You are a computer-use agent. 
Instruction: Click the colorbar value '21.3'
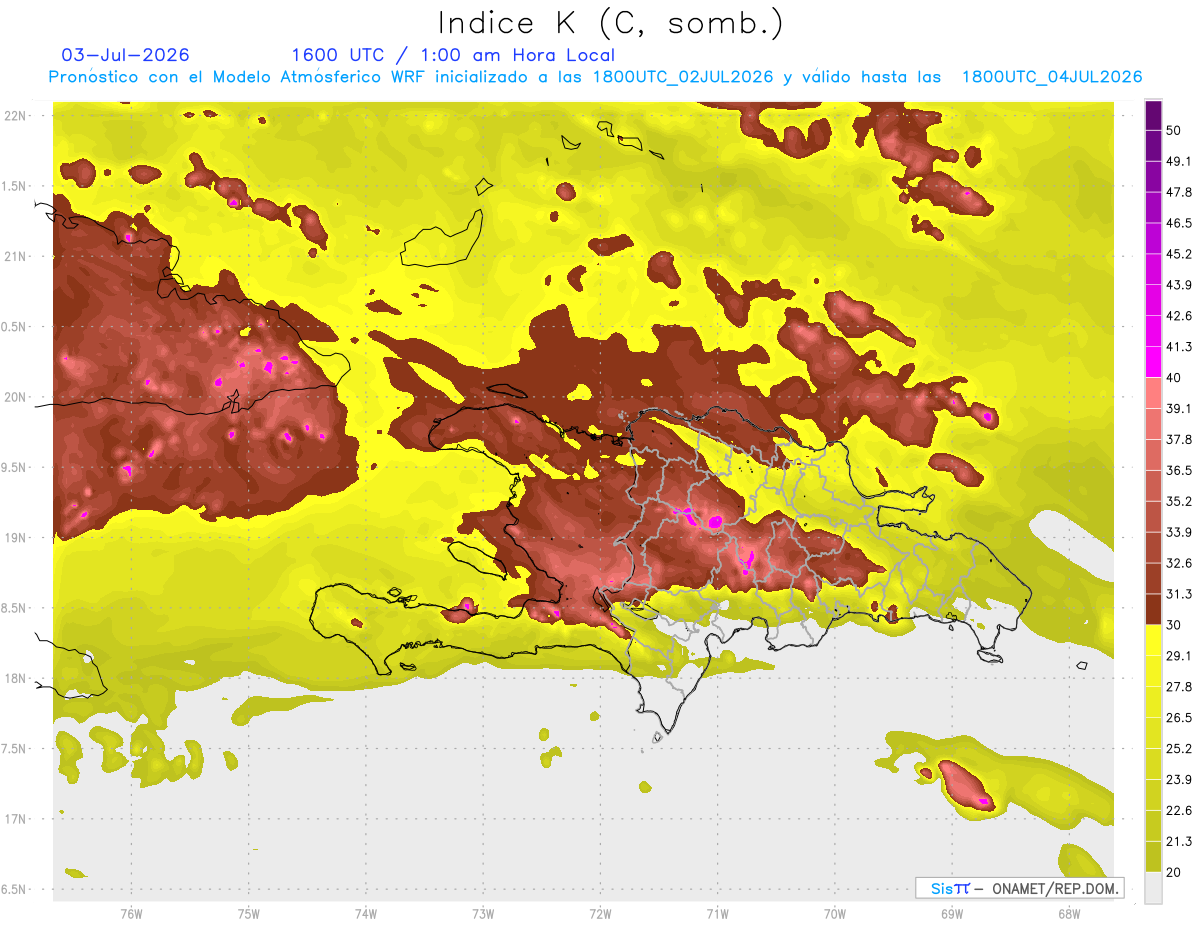point(1179,841)
